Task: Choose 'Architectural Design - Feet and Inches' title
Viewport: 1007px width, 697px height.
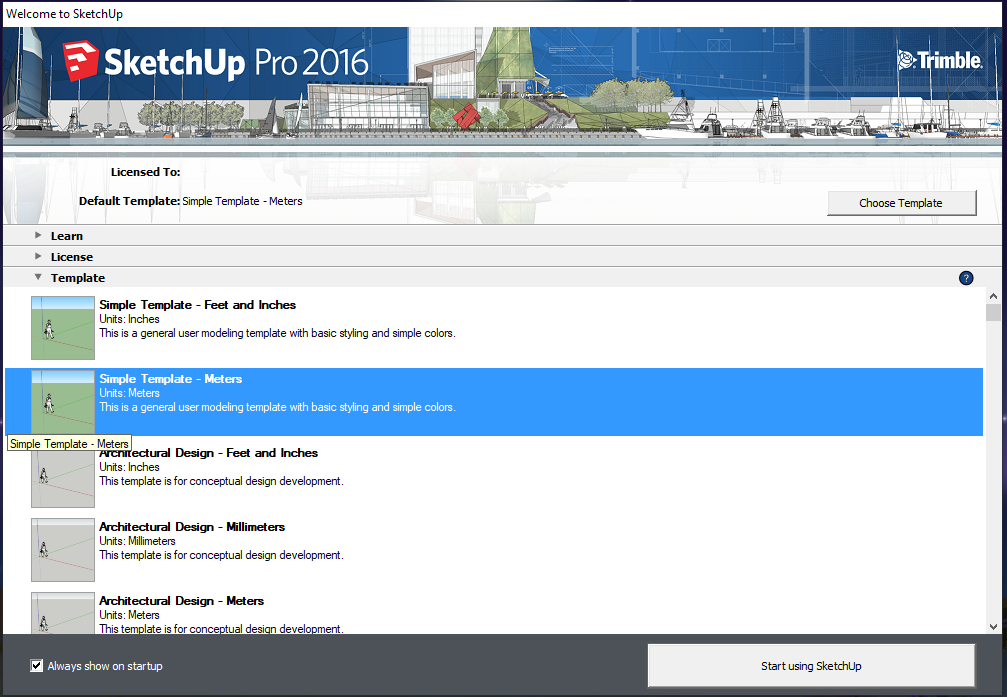Action: coord(209,453)
